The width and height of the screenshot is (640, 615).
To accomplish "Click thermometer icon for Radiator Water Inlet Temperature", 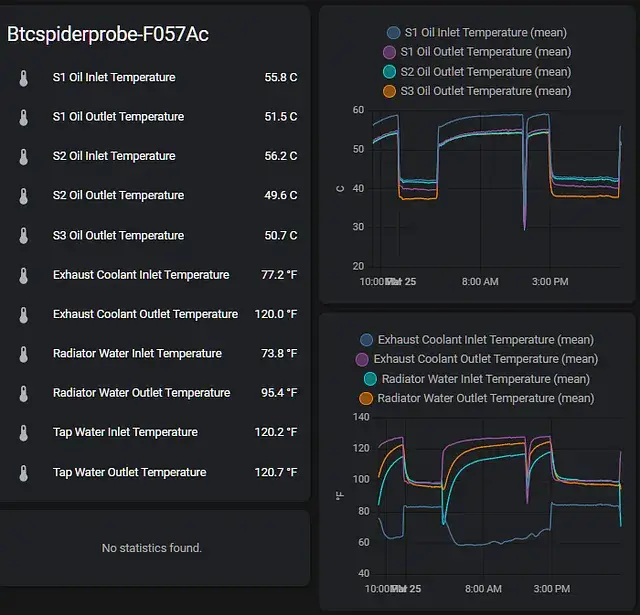I will coord(23,354).
